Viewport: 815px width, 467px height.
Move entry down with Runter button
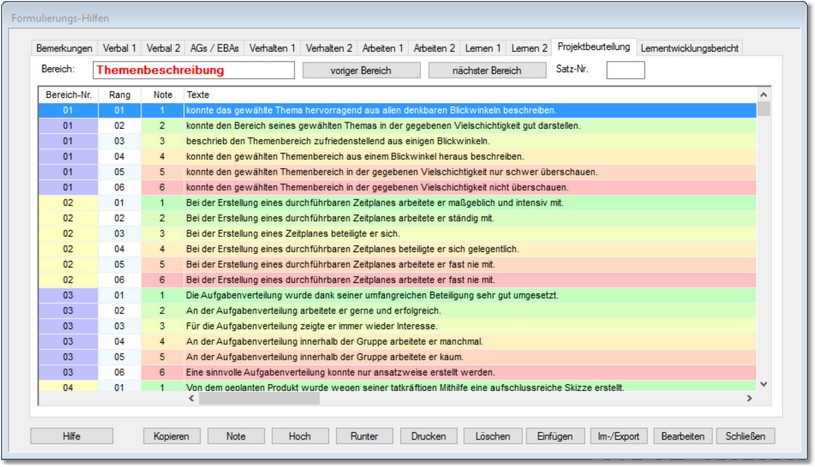pos(364,436)
